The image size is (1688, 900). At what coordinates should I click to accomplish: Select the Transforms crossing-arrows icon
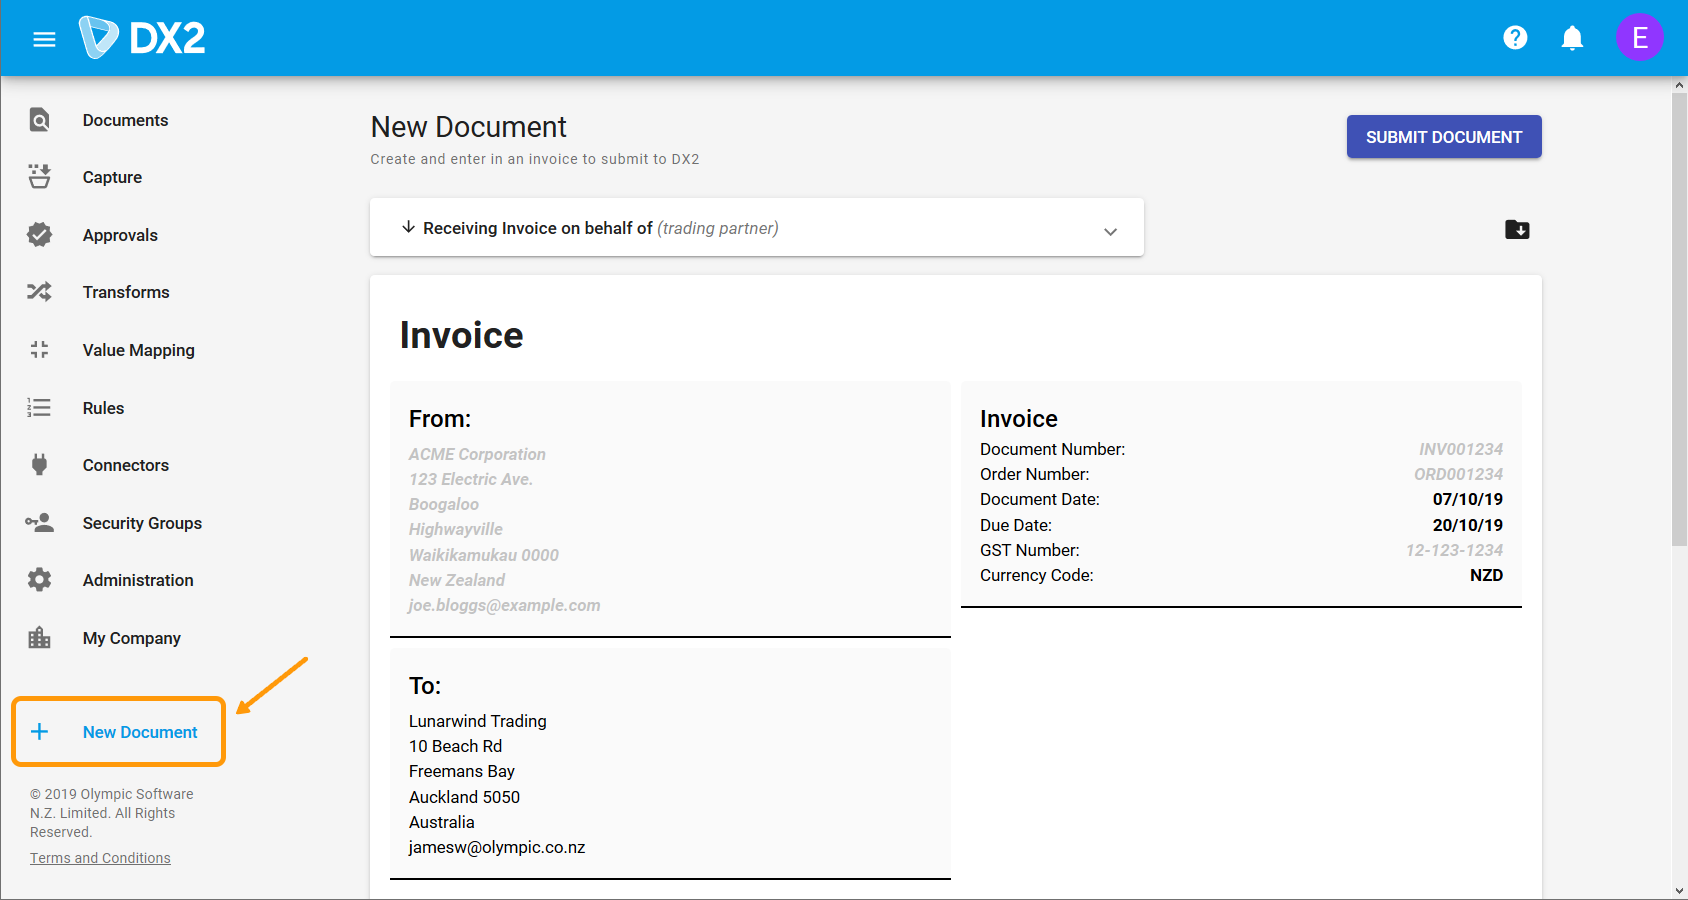tap(39, 291)
